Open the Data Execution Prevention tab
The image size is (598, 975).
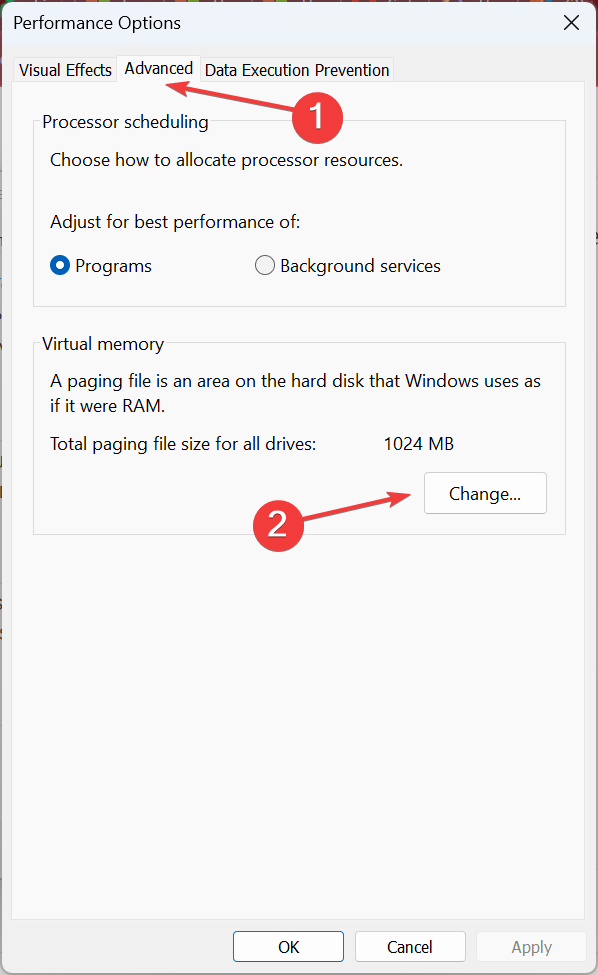(x=297, y=70)
